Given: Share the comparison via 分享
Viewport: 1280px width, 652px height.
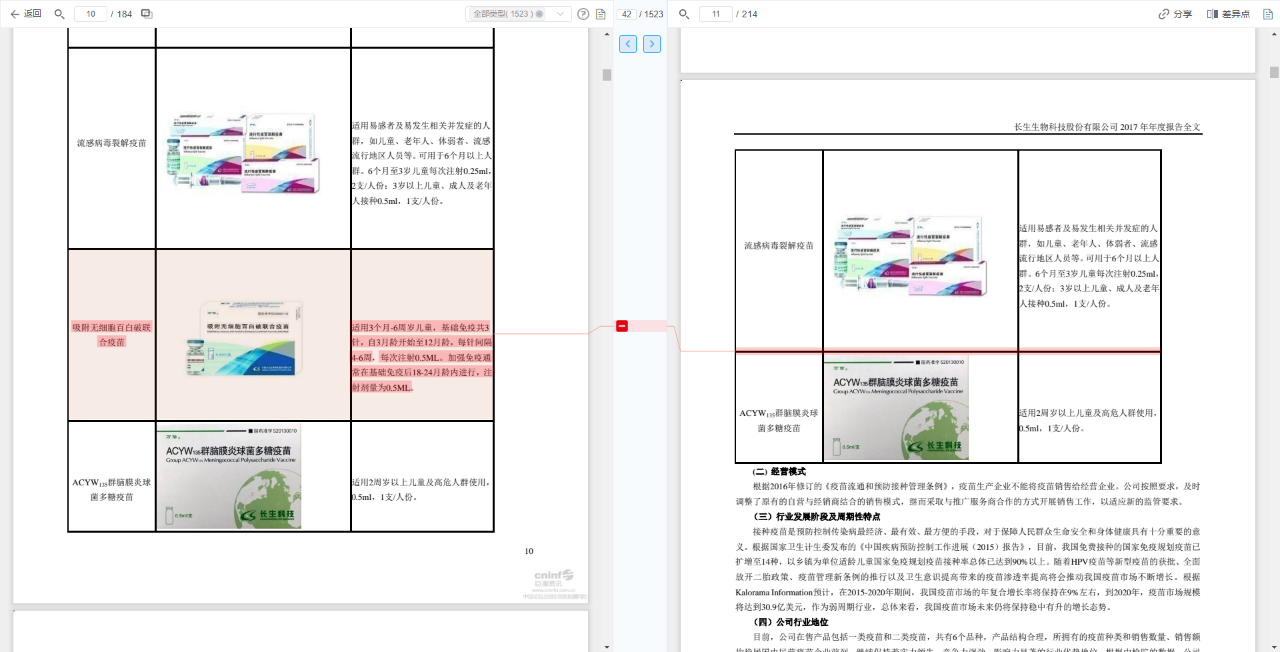Looking at the screenshot, I should pos(1175,14).
